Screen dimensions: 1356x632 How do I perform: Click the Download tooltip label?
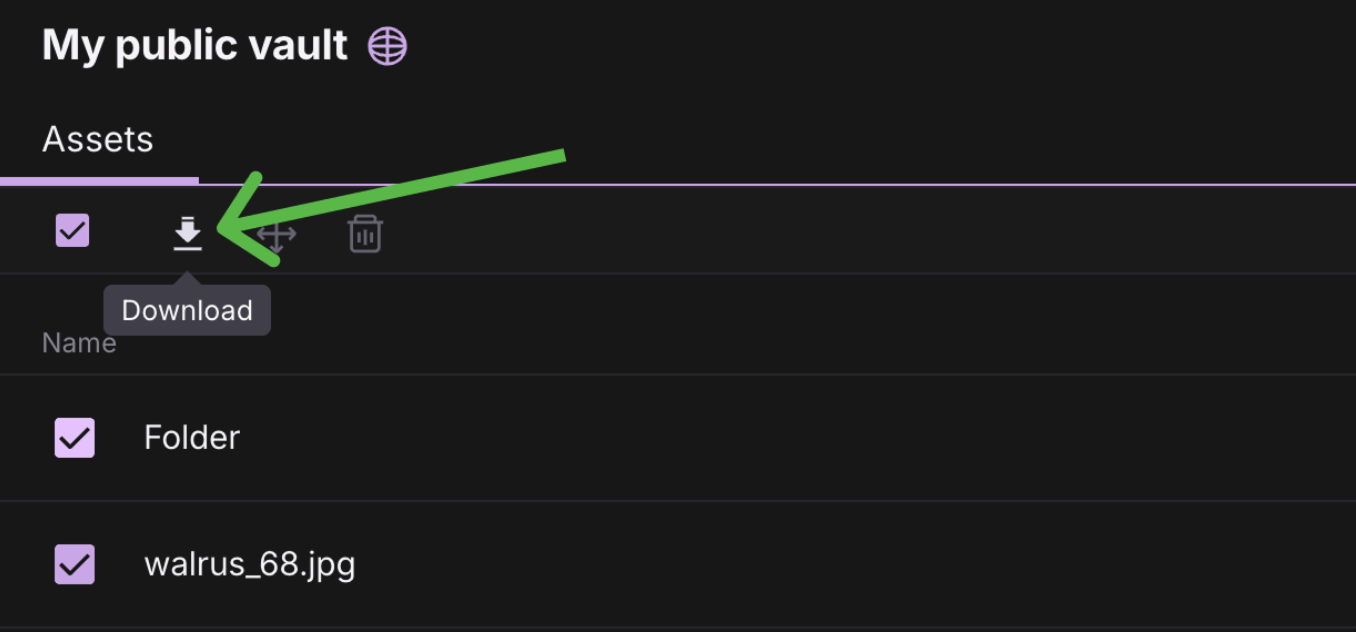(187, 310)
